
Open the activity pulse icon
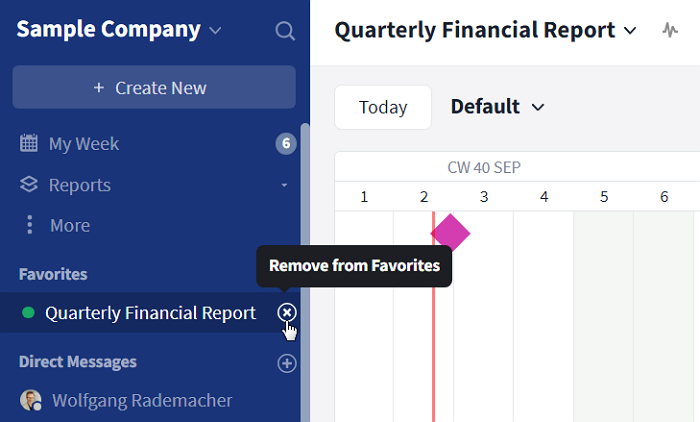670,30
